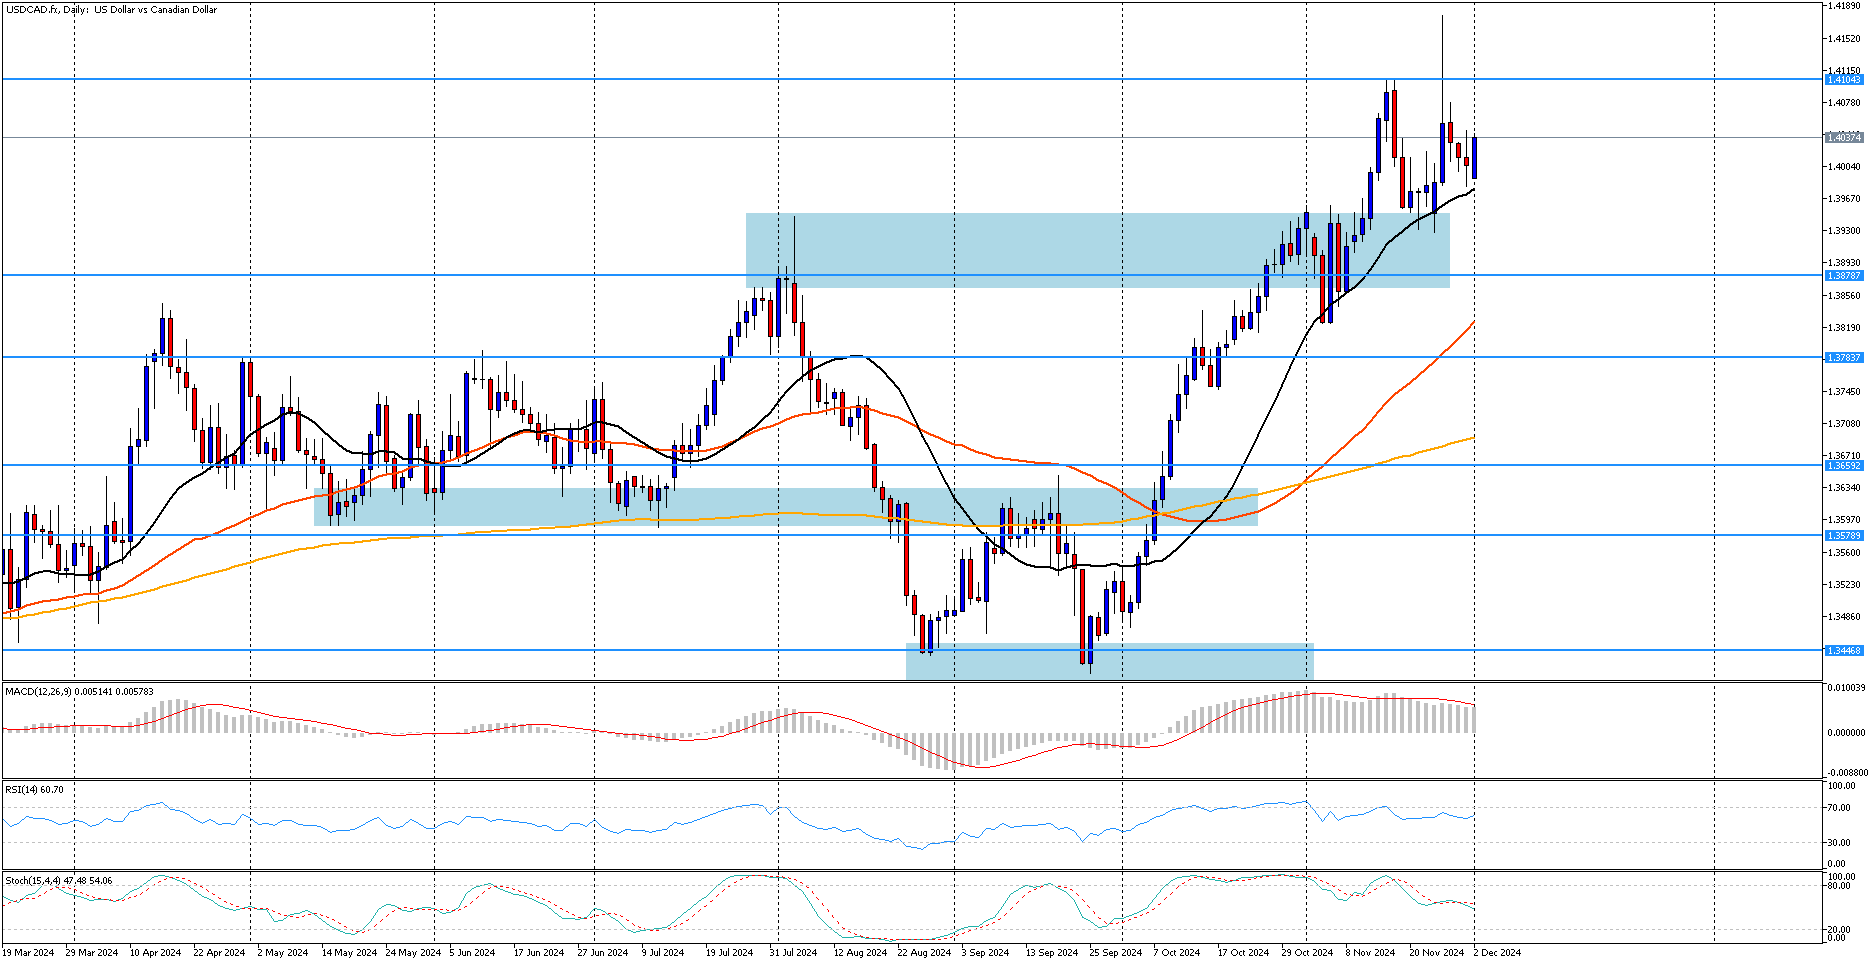Click the 1.38787 blue price label
The height and width of the screenshot is (964, 1875).
pyautogui.click(x=1844, y=275)
